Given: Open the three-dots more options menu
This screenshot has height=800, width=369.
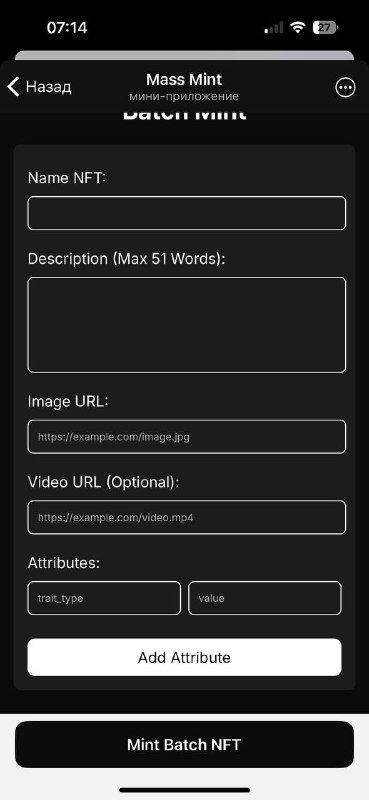Looking at the screenshot, I should (346, 88).
